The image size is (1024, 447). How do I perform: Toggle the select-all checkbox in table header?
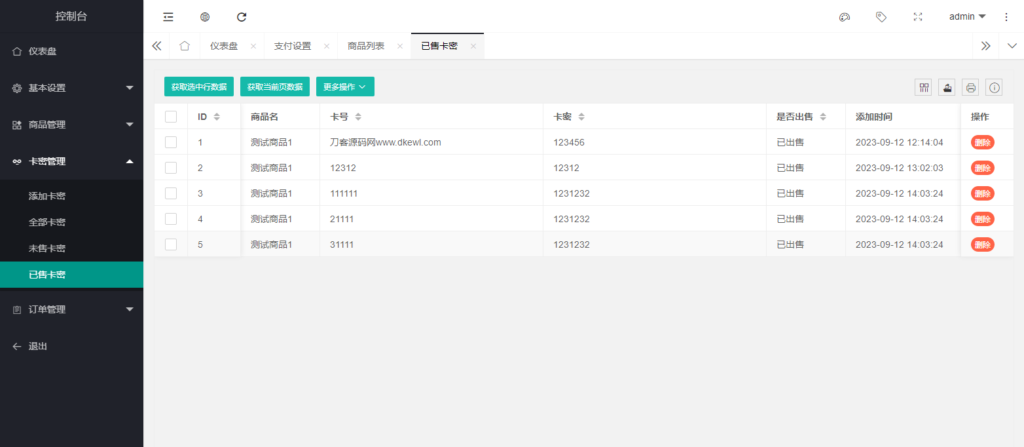[x=171, y=117]
